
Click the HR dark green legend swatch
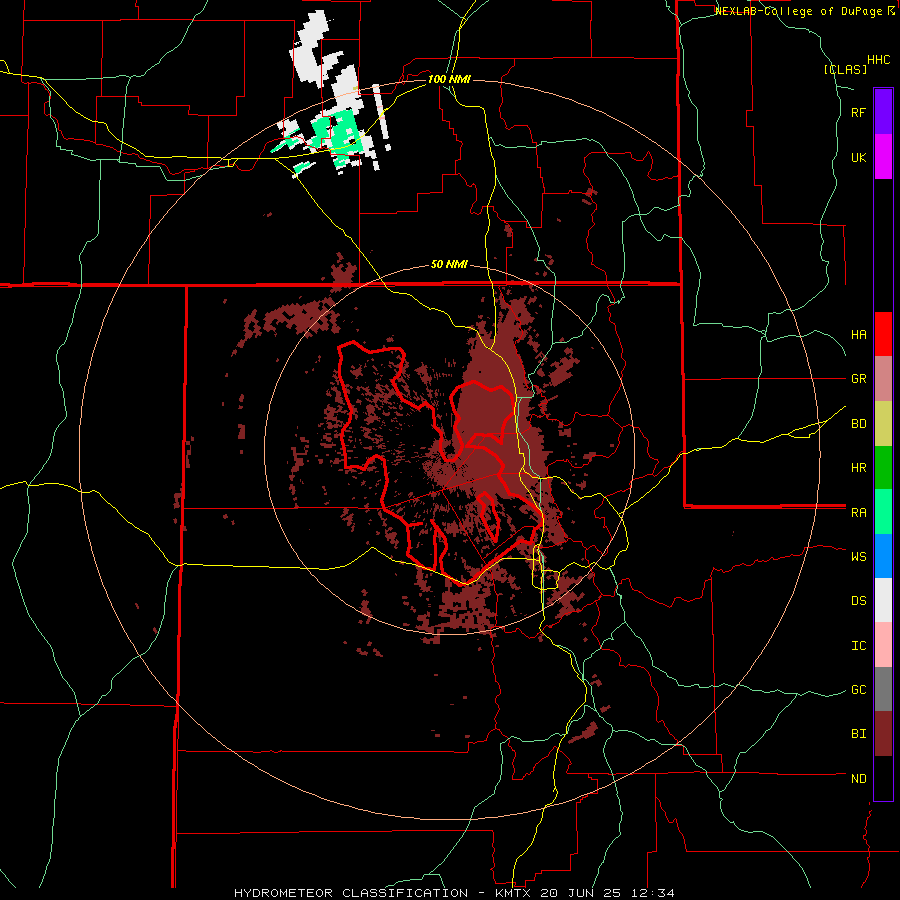(883, 468)
